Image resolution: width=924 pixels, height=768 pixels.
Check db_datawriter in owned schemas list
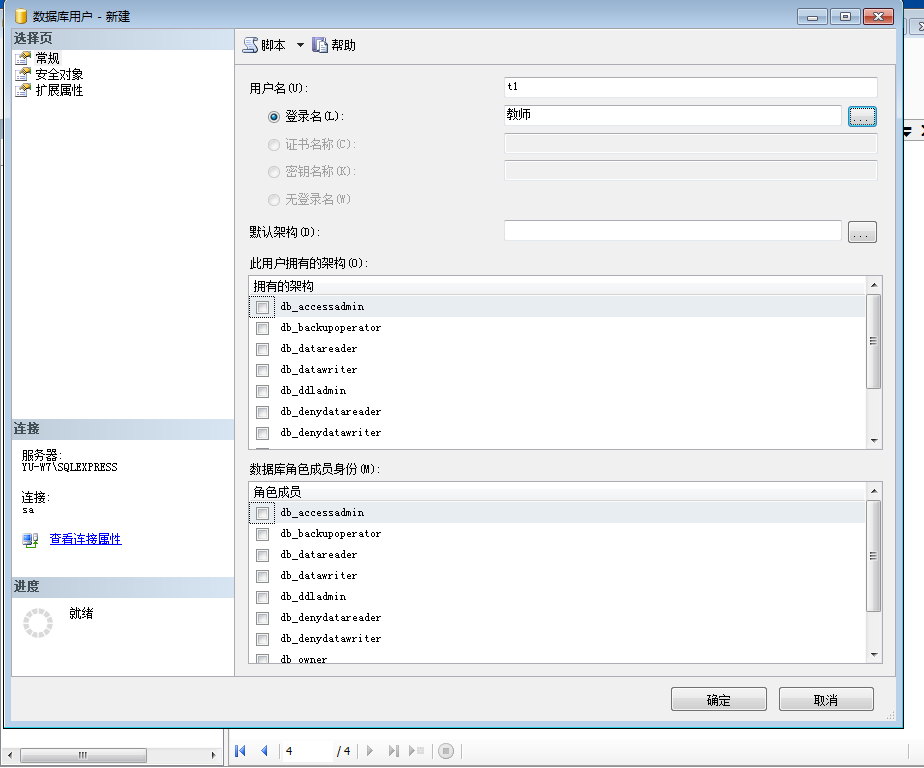point(262,370)
